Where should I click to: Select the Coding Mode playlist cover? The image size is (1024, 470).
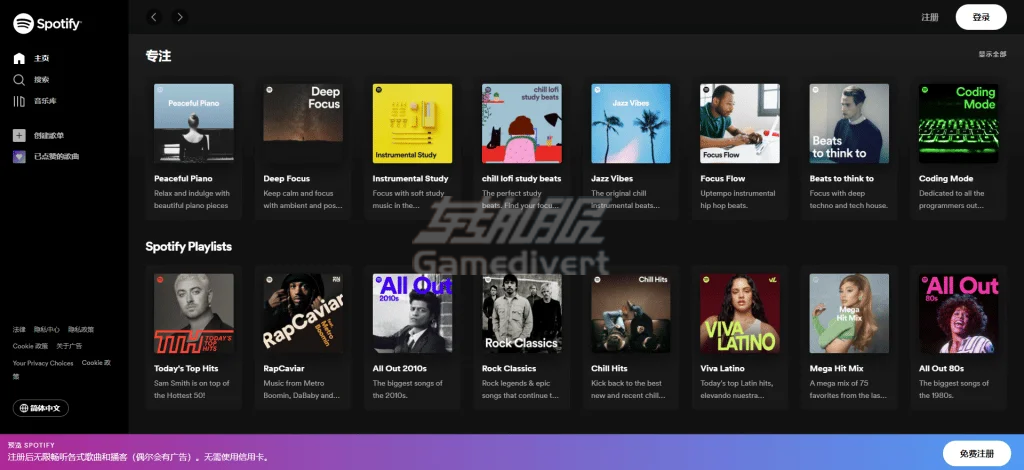pos(959,124)
